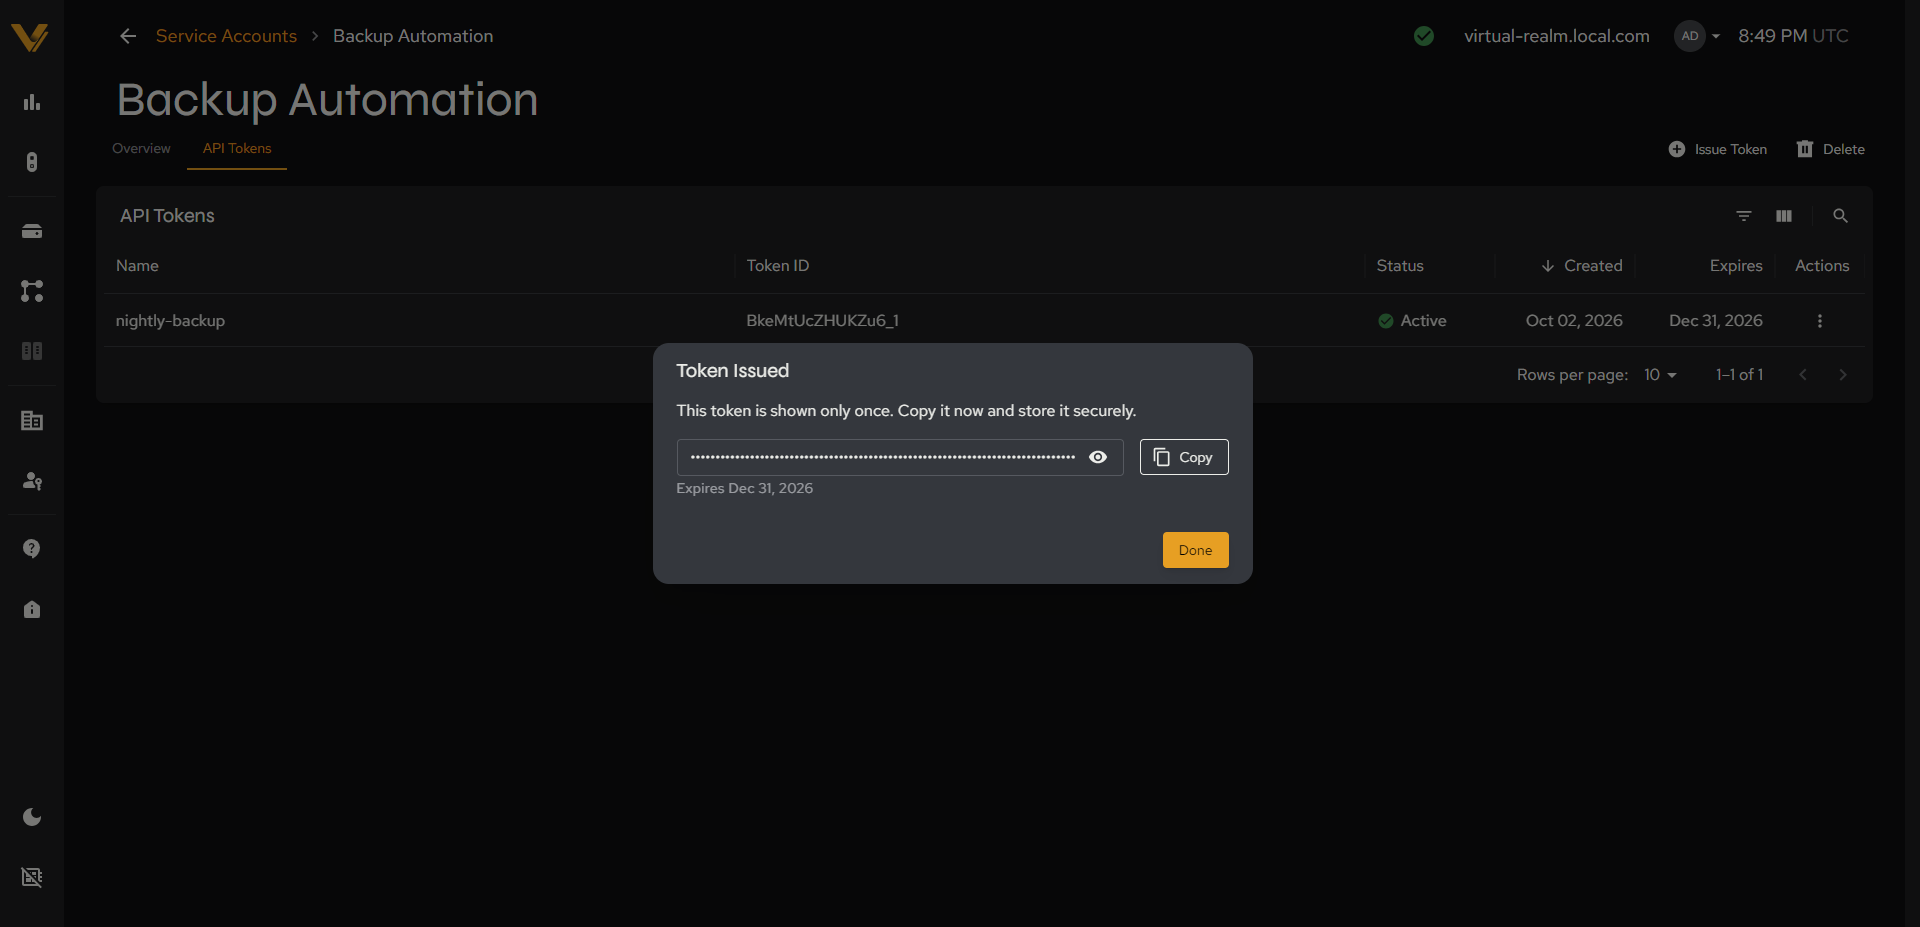Open the filter list icon in API Tokens

coord(1744,216)
